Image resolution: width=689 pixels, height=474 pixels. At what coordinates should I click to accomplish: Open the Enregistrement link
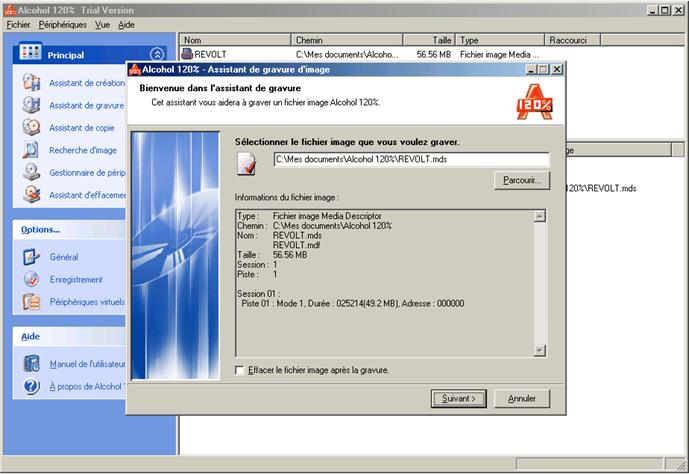tap(76, 279)
